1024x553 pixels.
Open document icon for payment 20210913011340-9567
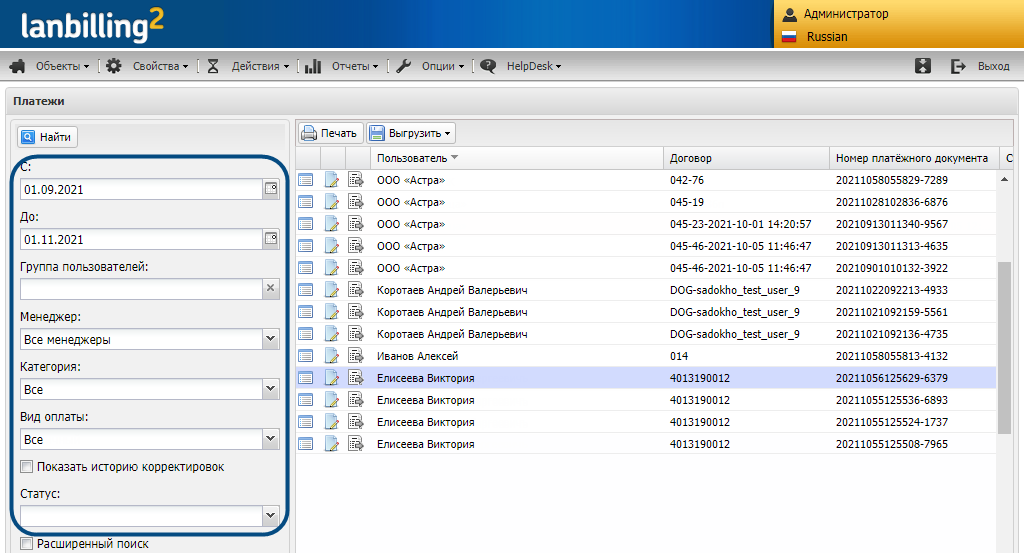pyautogui.click(x=356, y=224)
